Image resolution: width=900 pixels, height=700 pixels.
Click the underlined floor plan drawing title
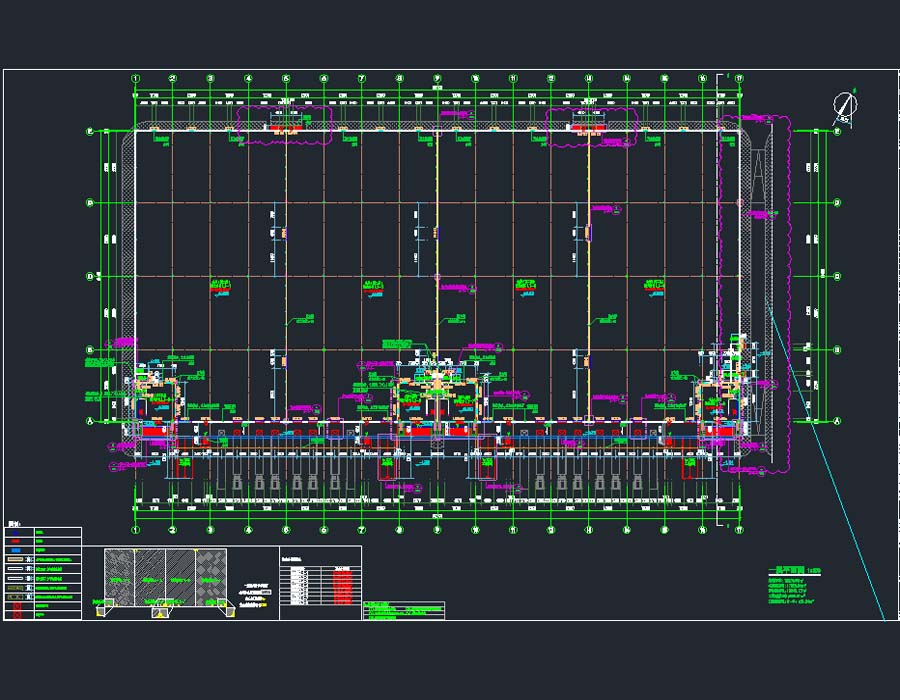point(794,571)
